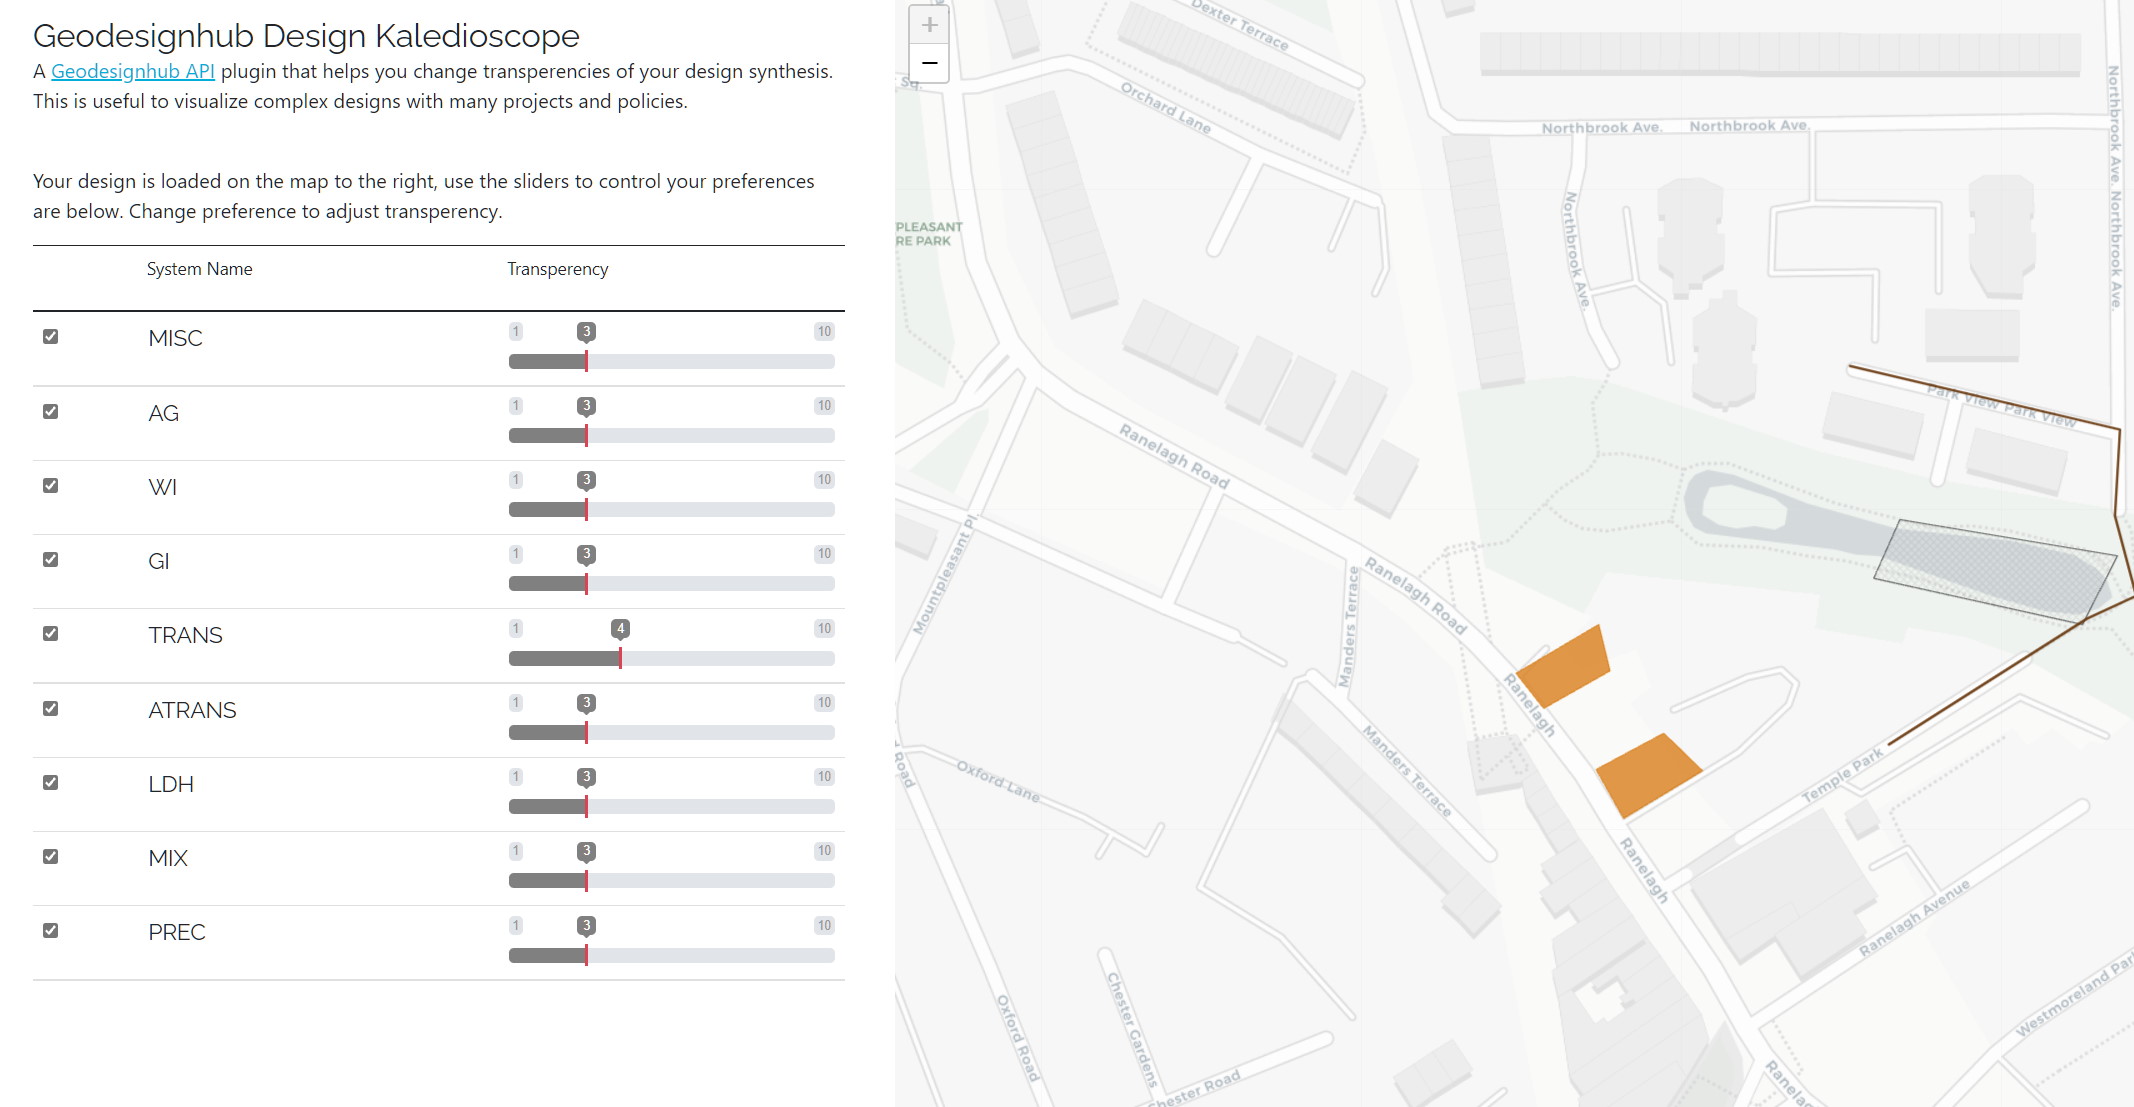Image resolution: width=2134 pixels, height=1107 pixels.
Task: Click the MIX transparency slider bar
Action: point(672,881)
